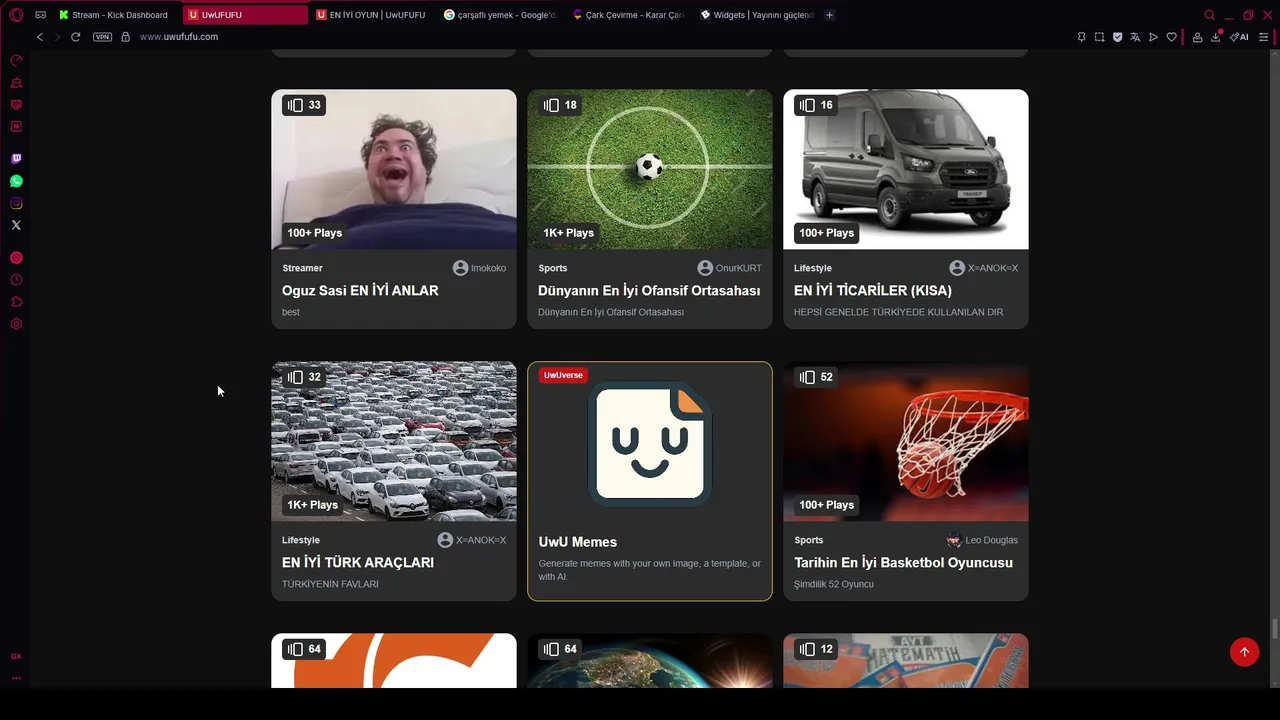
Task: Open sidebar more options dots
Action: 16,677
